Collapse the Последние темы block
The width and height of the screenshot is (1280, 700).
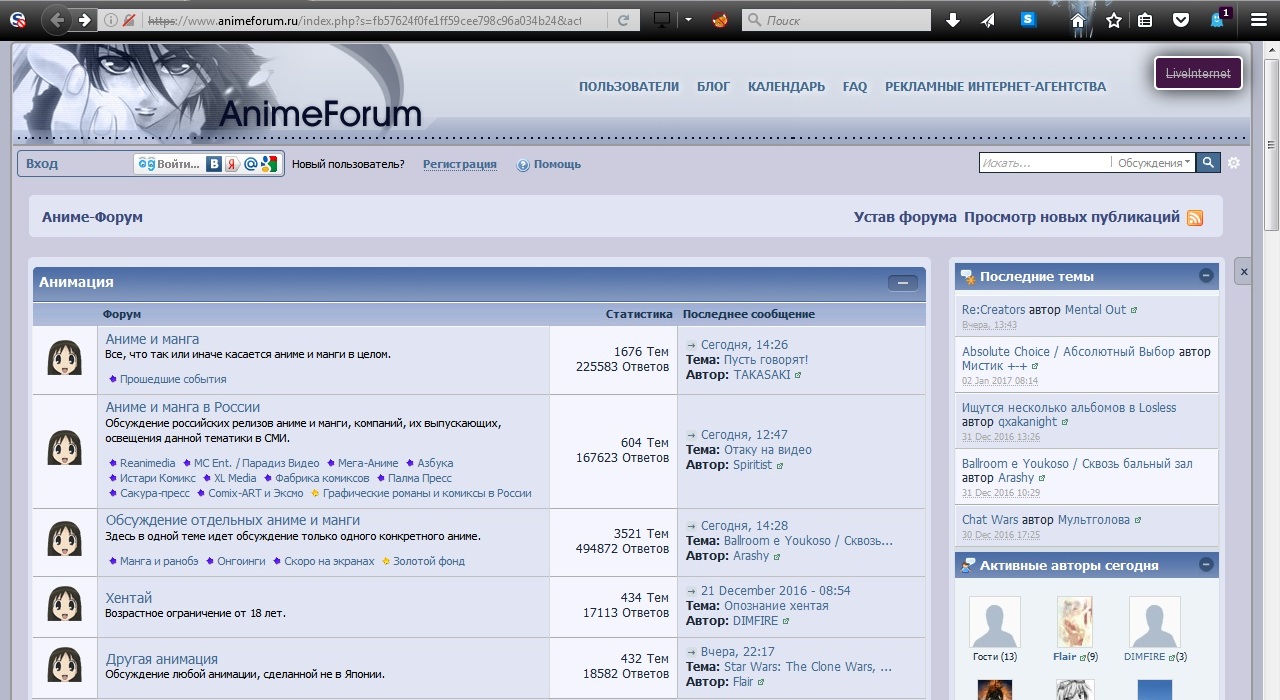point(1206,276)
